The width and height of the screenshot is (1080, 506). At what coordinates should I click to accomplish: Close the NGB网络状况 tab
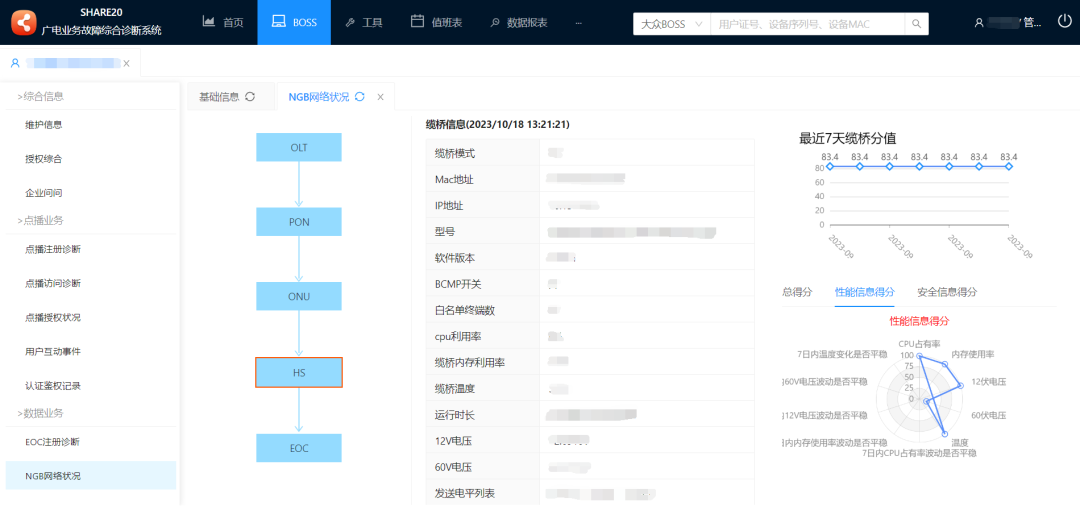coord(380,97)
